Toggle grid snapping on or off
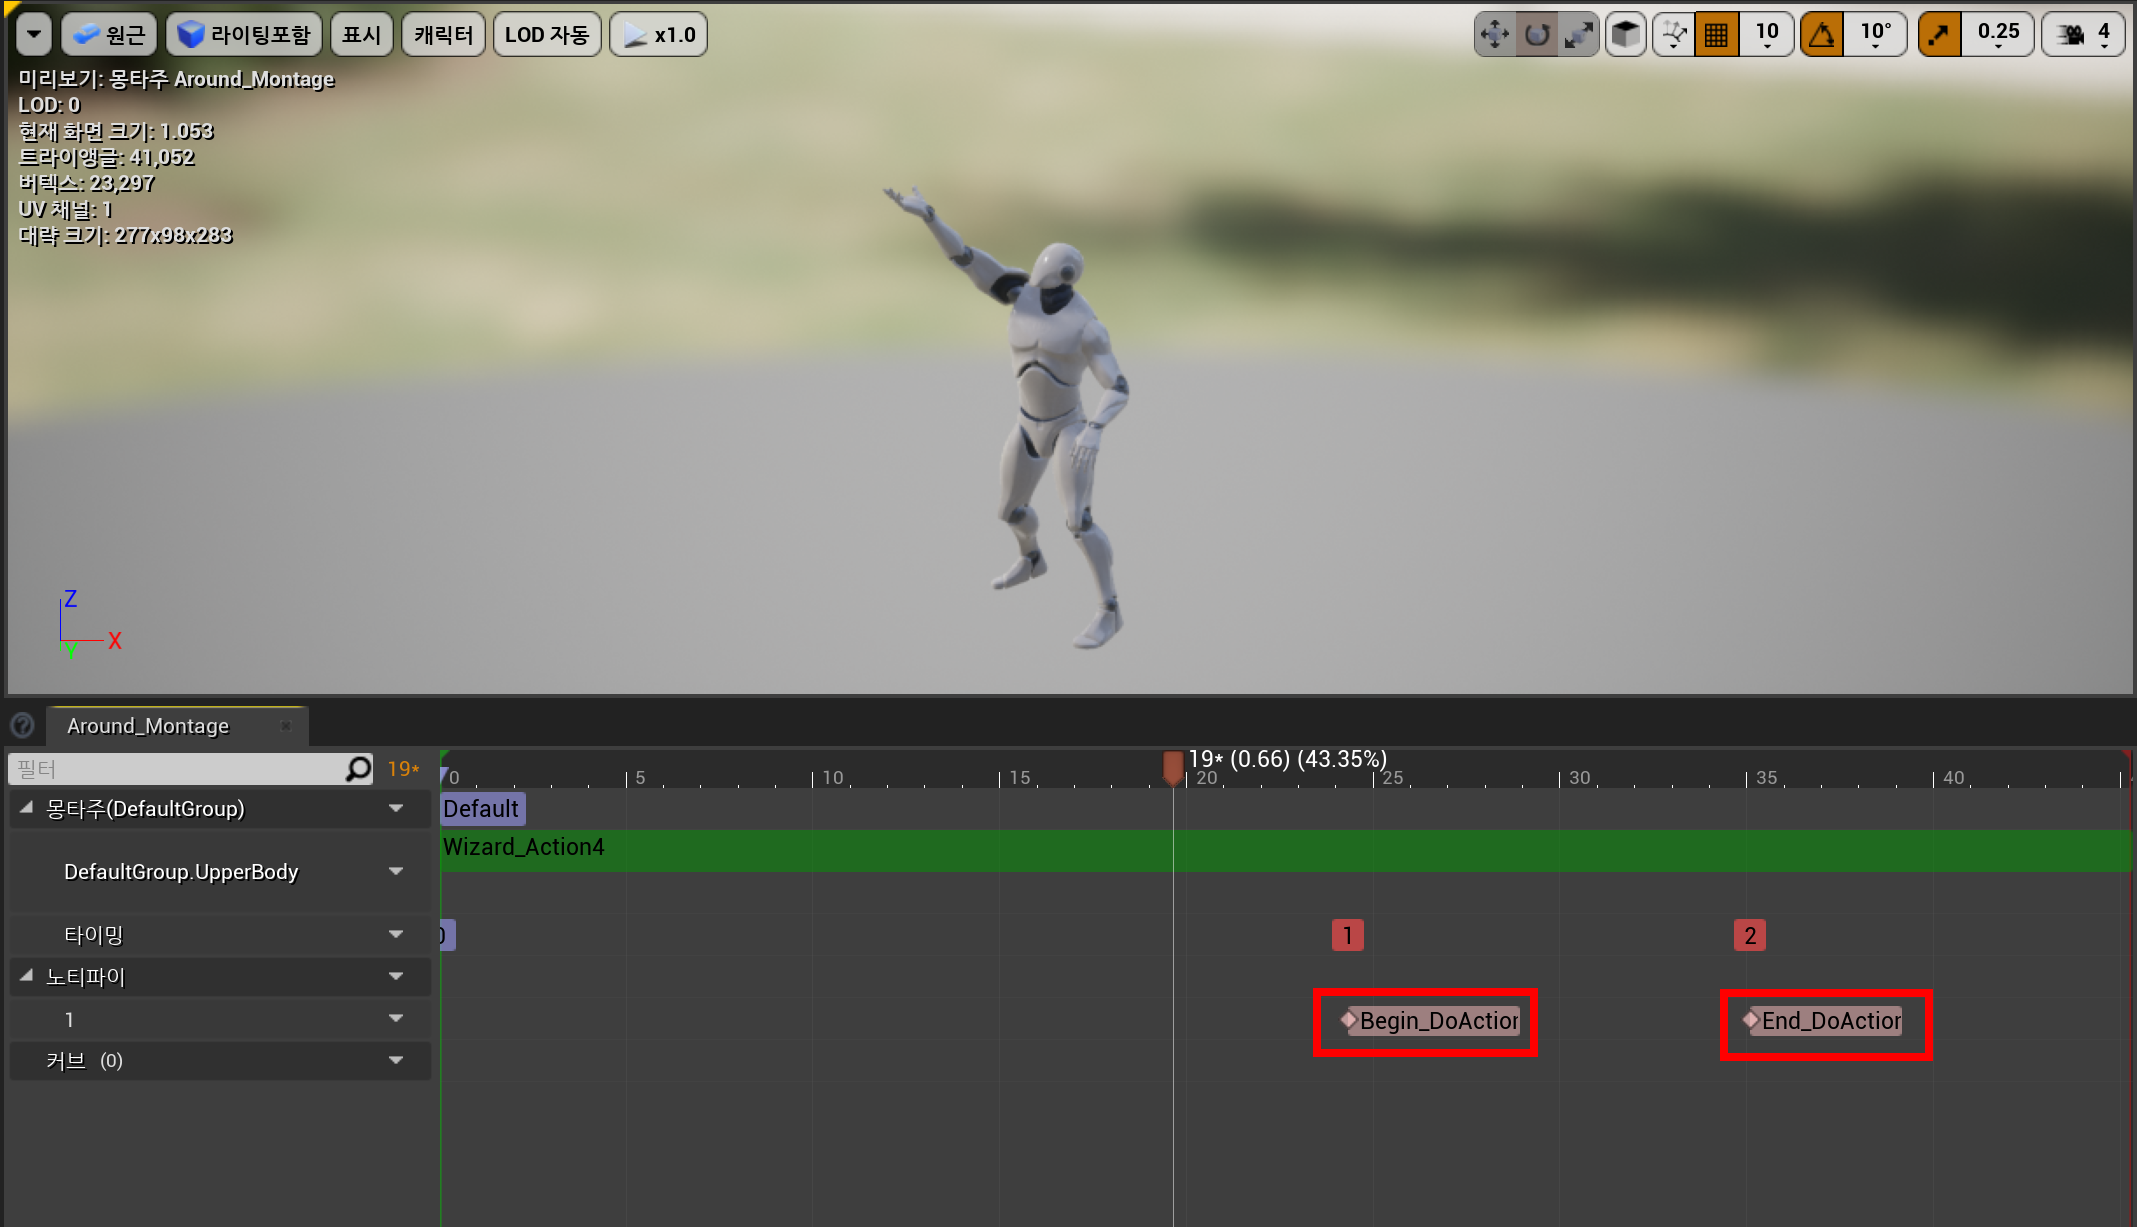 [1717, 35]
